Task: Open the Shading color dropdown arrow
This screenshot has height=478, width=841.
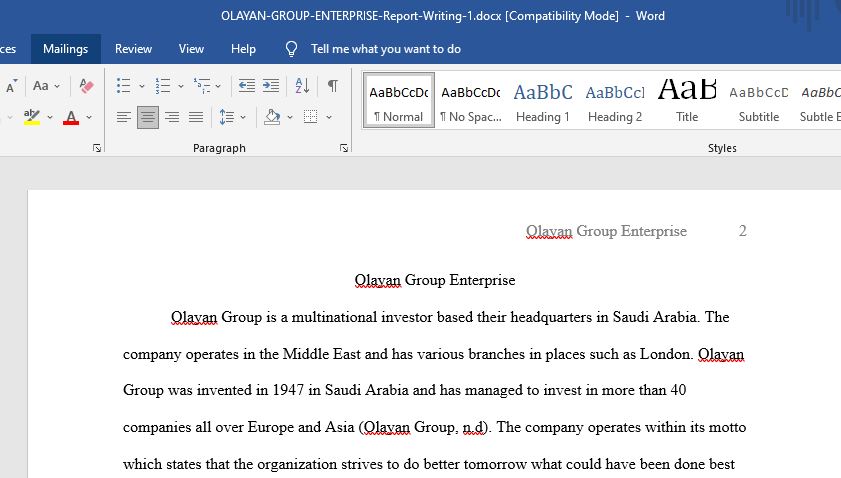Action: (290, 117)
